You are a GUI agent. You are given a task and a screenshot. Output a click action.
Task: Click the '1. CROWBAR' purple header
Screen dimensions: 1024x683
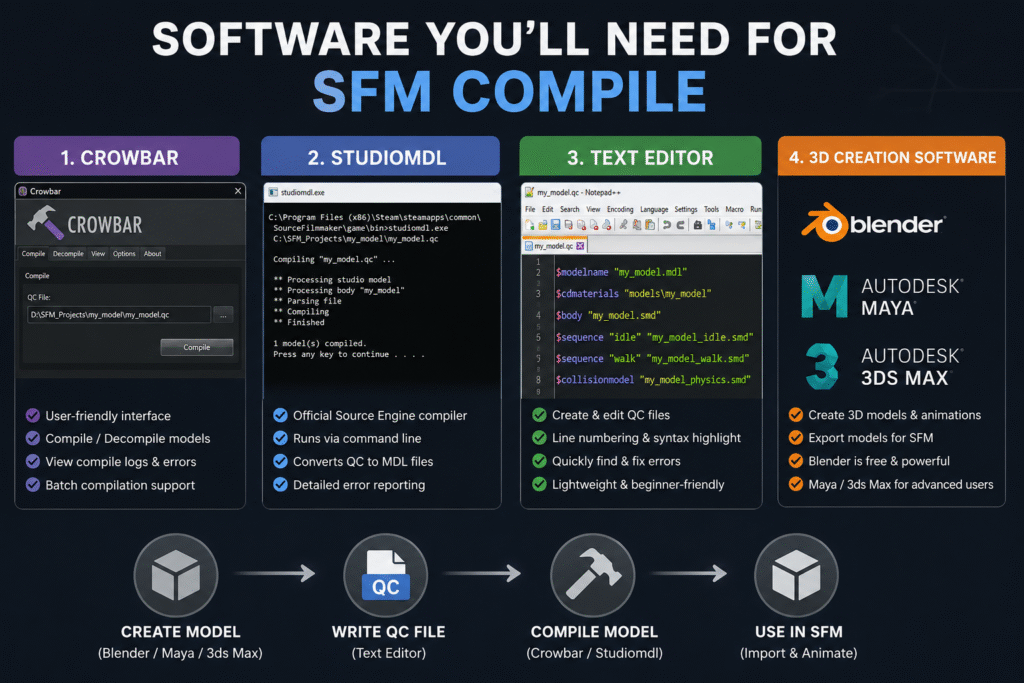pyautogui.click(x=127, y=156)
